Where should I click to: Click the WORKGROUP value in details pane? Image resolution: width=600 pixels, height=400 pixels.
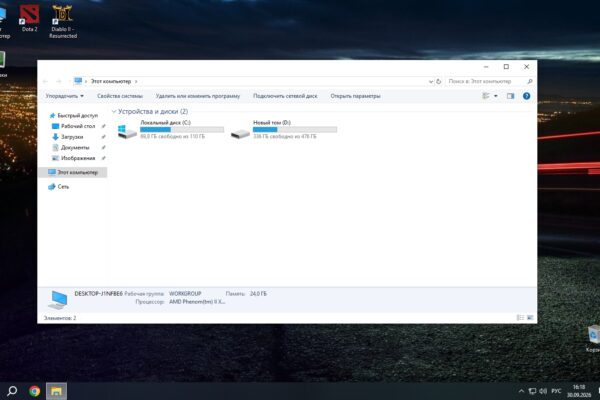[185, 294]
